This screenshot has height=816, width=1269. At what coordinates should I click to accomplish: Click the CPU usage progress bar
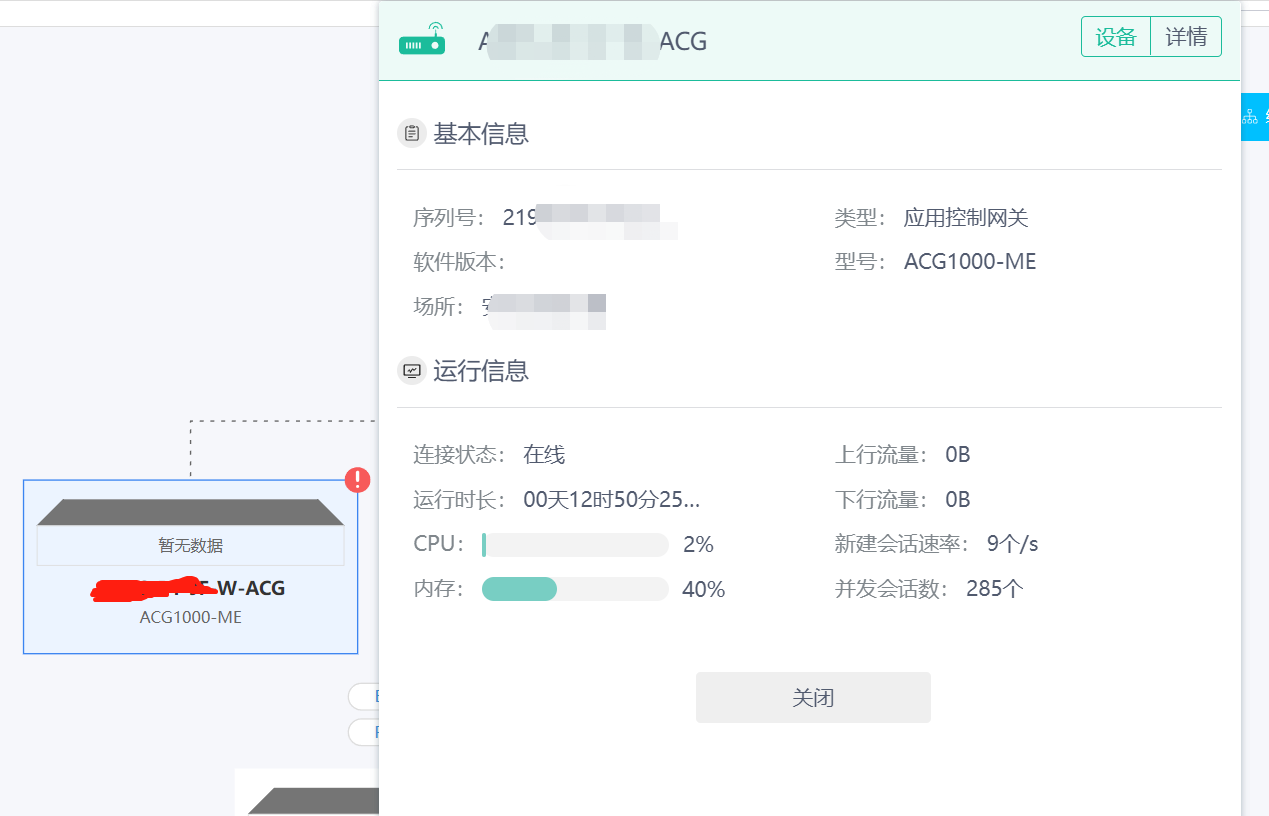575,545
